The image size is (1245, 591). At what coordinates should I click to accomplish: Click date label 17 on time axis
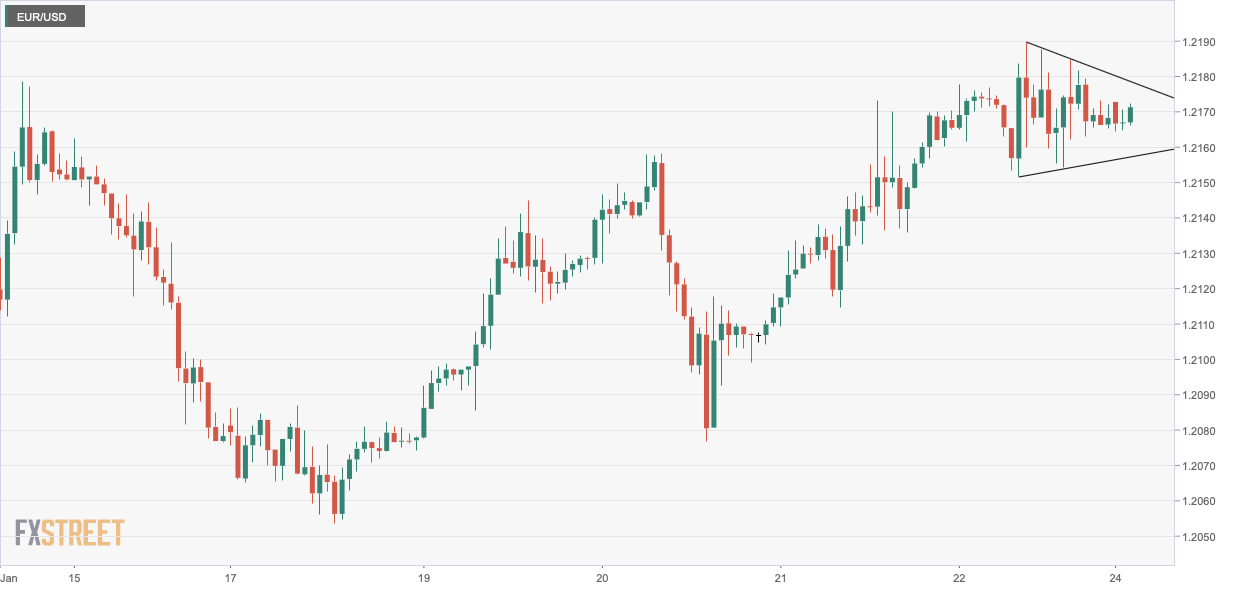(x=230, y=578)
